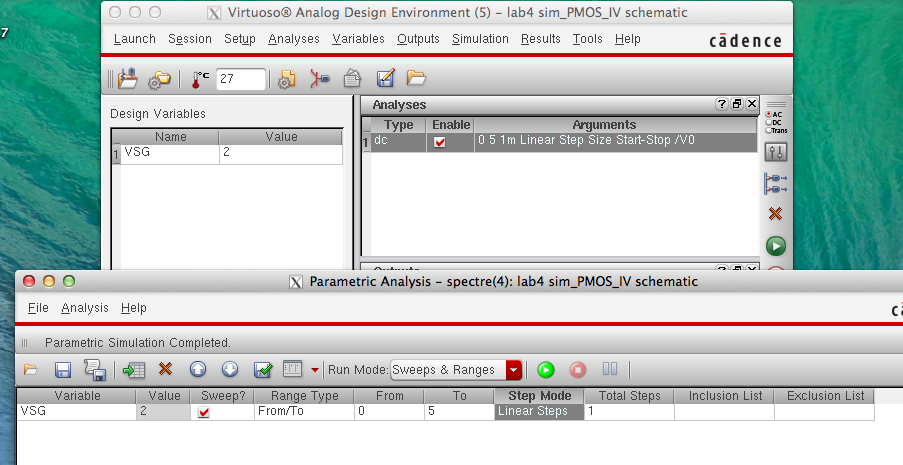Open the Results menu
This screenshot has width=903, height=465.
tap(540, 39)
